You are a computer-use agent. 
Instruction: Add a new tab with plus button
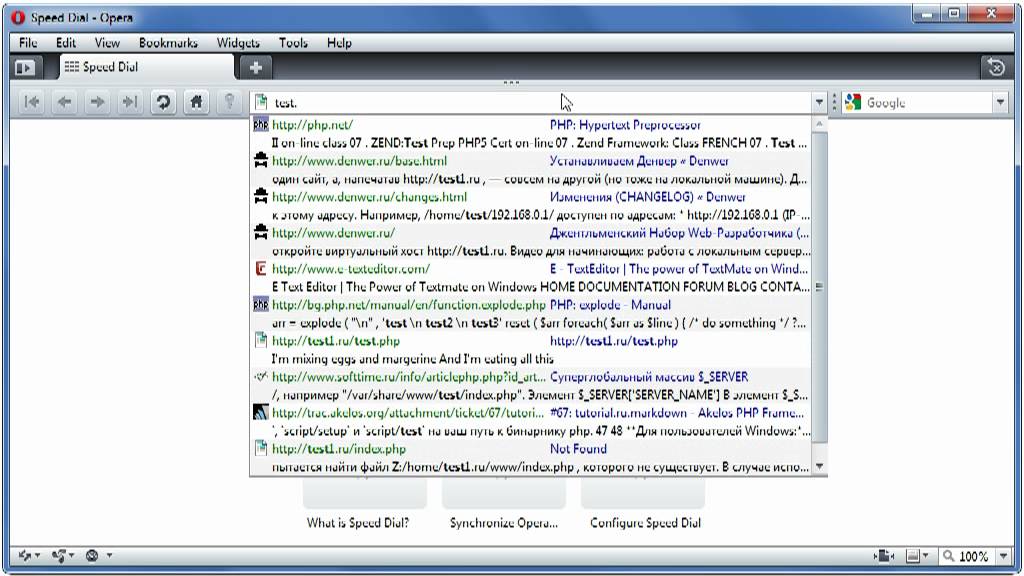[x=256, y=67]
